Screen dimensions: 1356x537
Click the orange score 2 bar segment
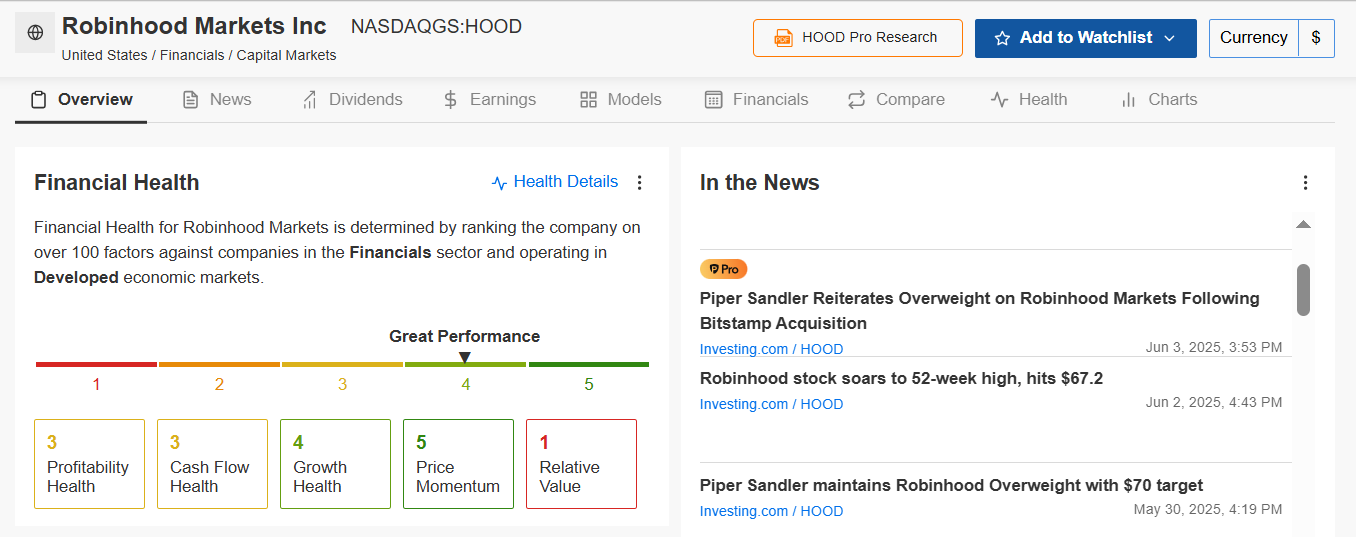click(x=219, y=364)
